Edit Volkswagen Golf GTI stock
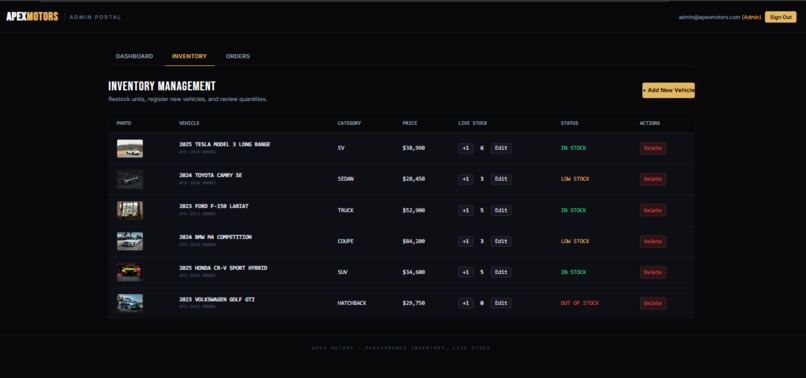The image size is (806, 378). click(501, 303)
